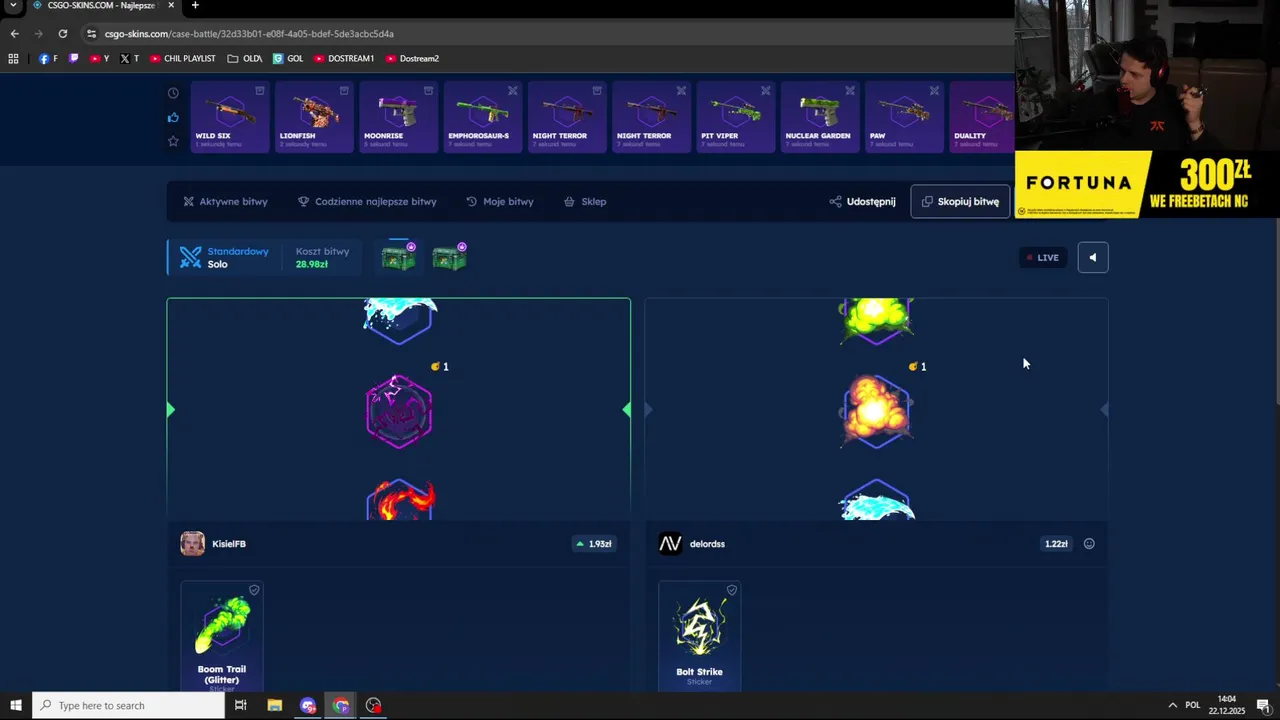Click the crossed swords Standardowy icon
The width and height of the screenshot is (1280, 720).
coord(190,258)
